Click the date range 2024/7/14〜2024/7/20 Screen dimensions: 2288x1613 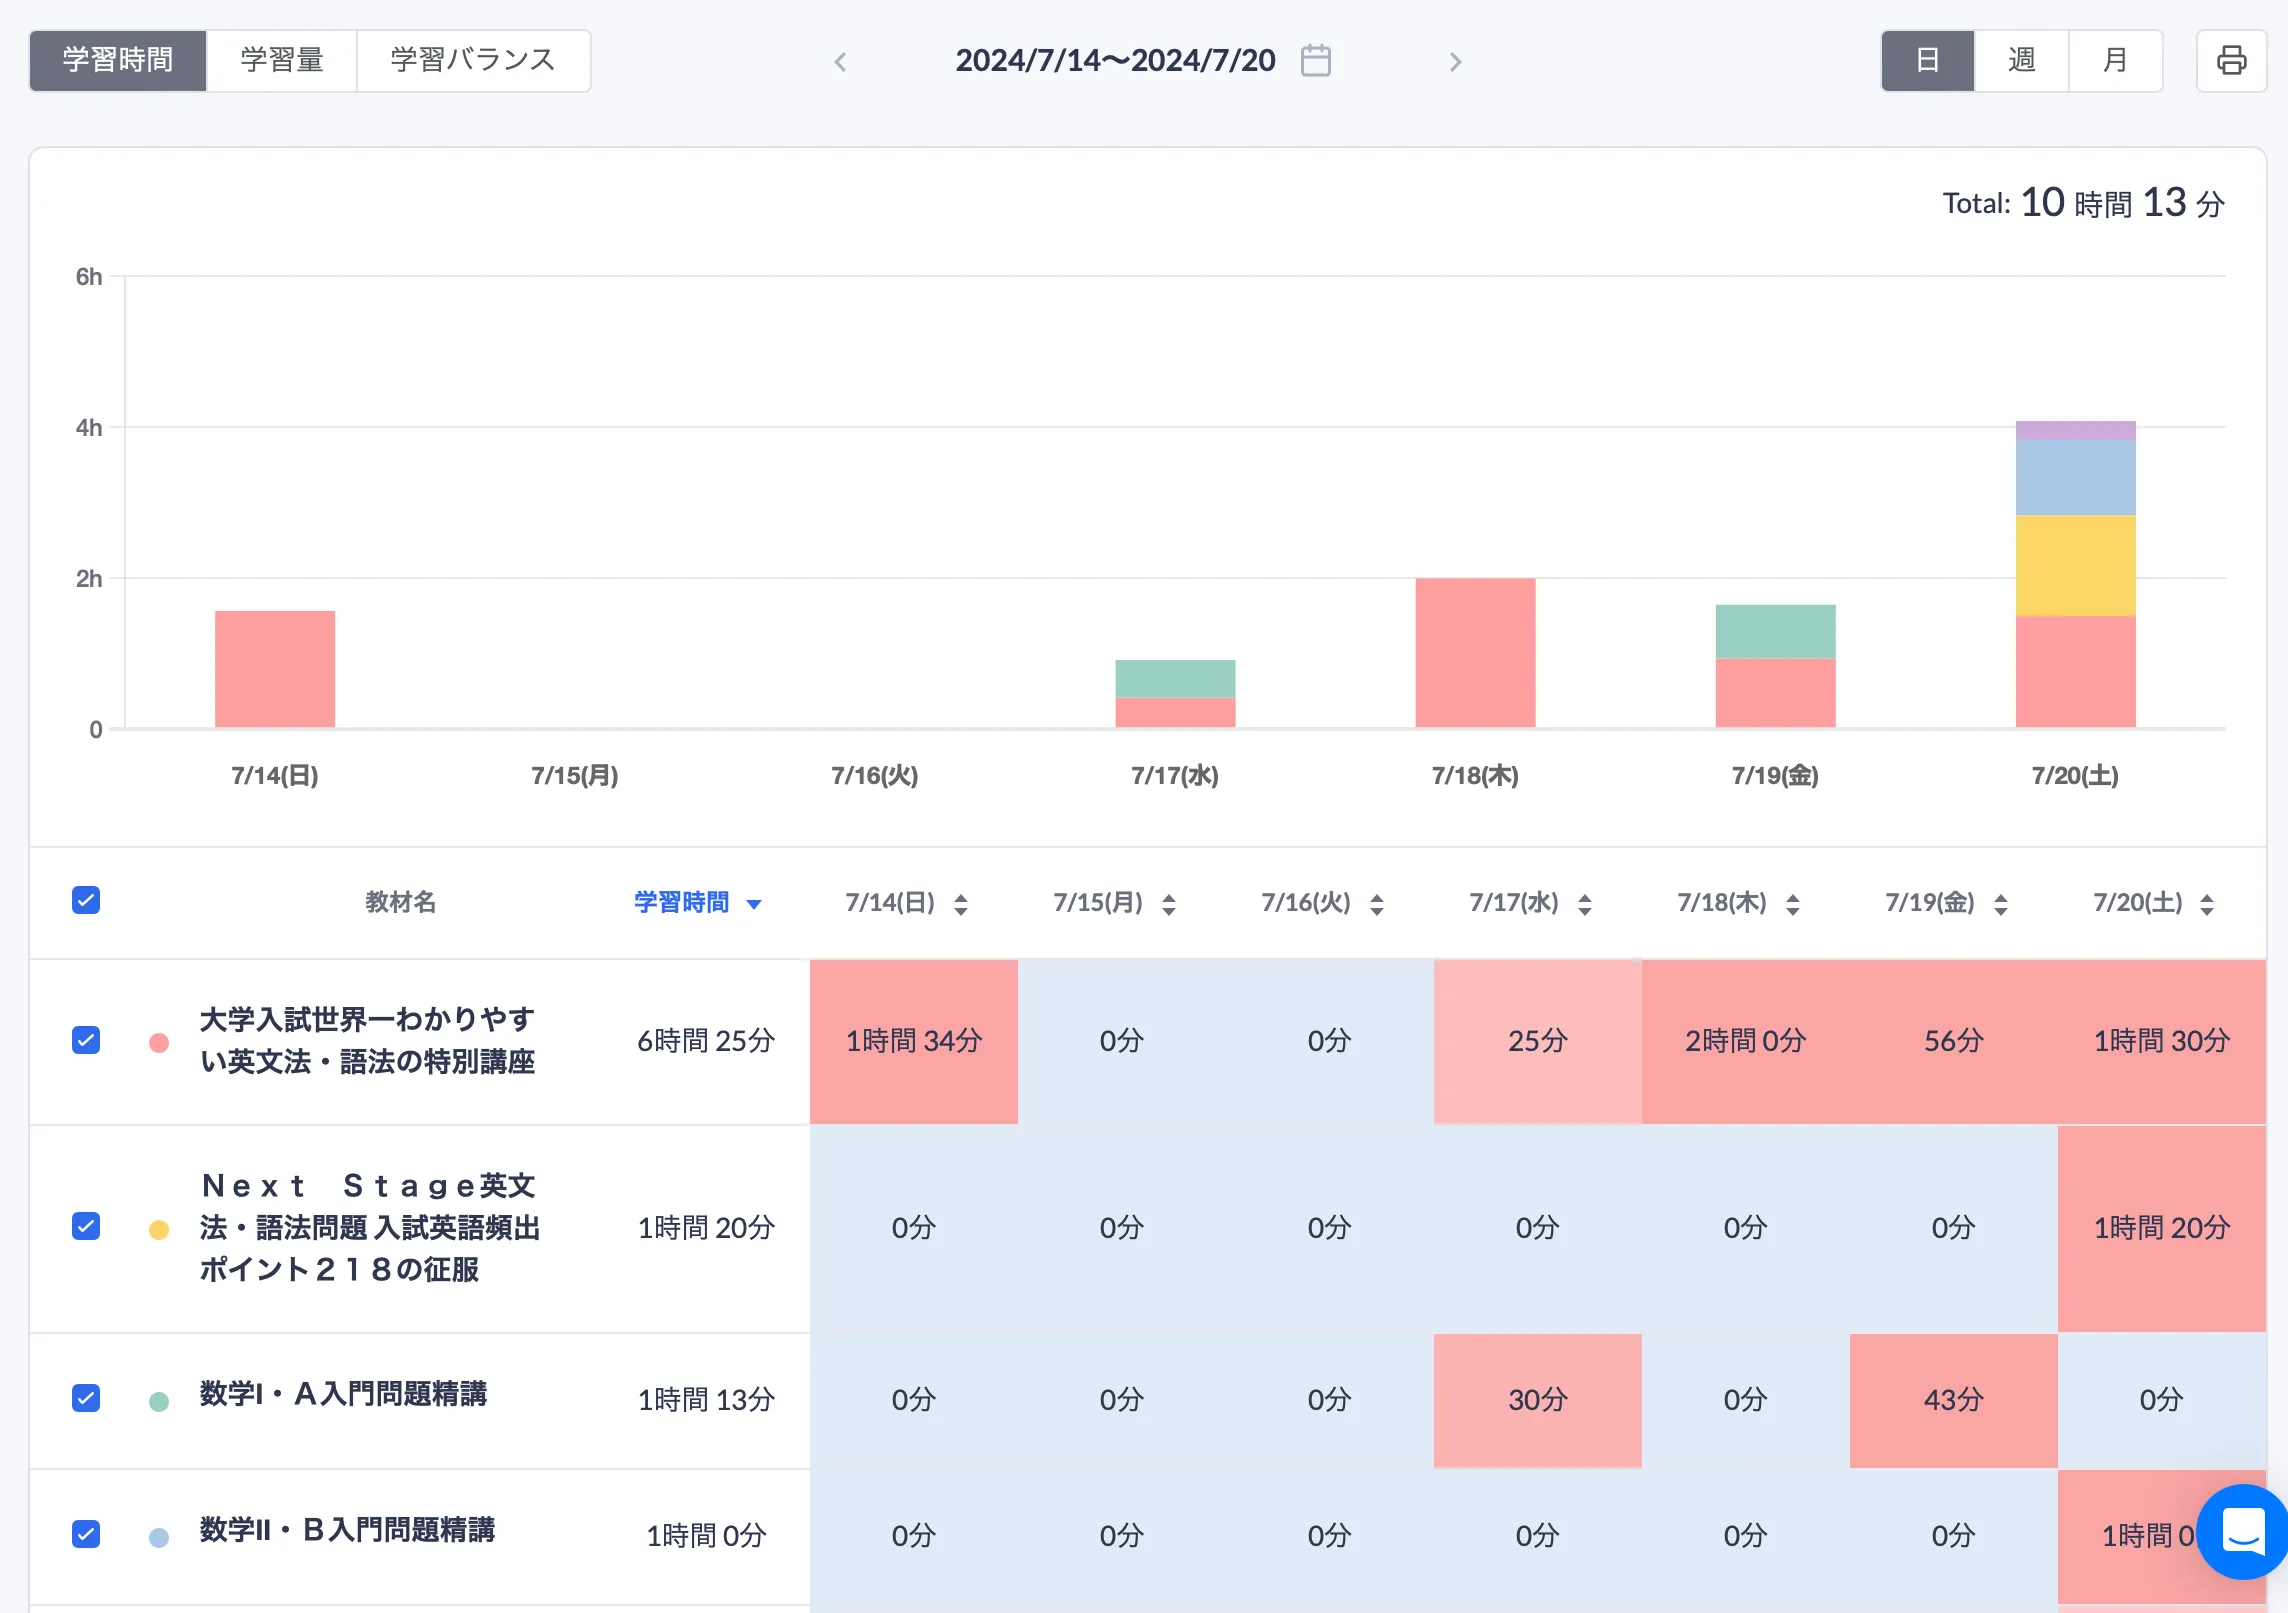[1115, 61]
